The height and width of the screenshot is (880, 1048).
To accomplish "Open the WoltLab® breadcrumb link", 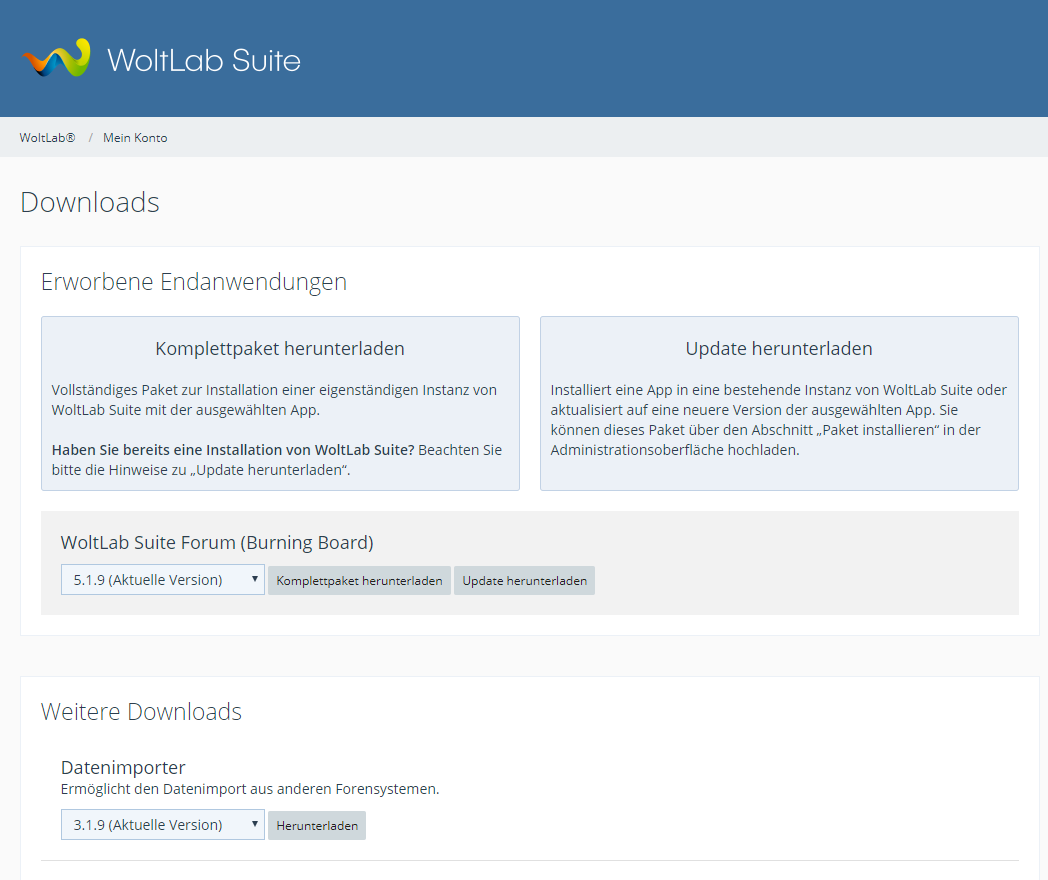I will [x=47, y=138].
